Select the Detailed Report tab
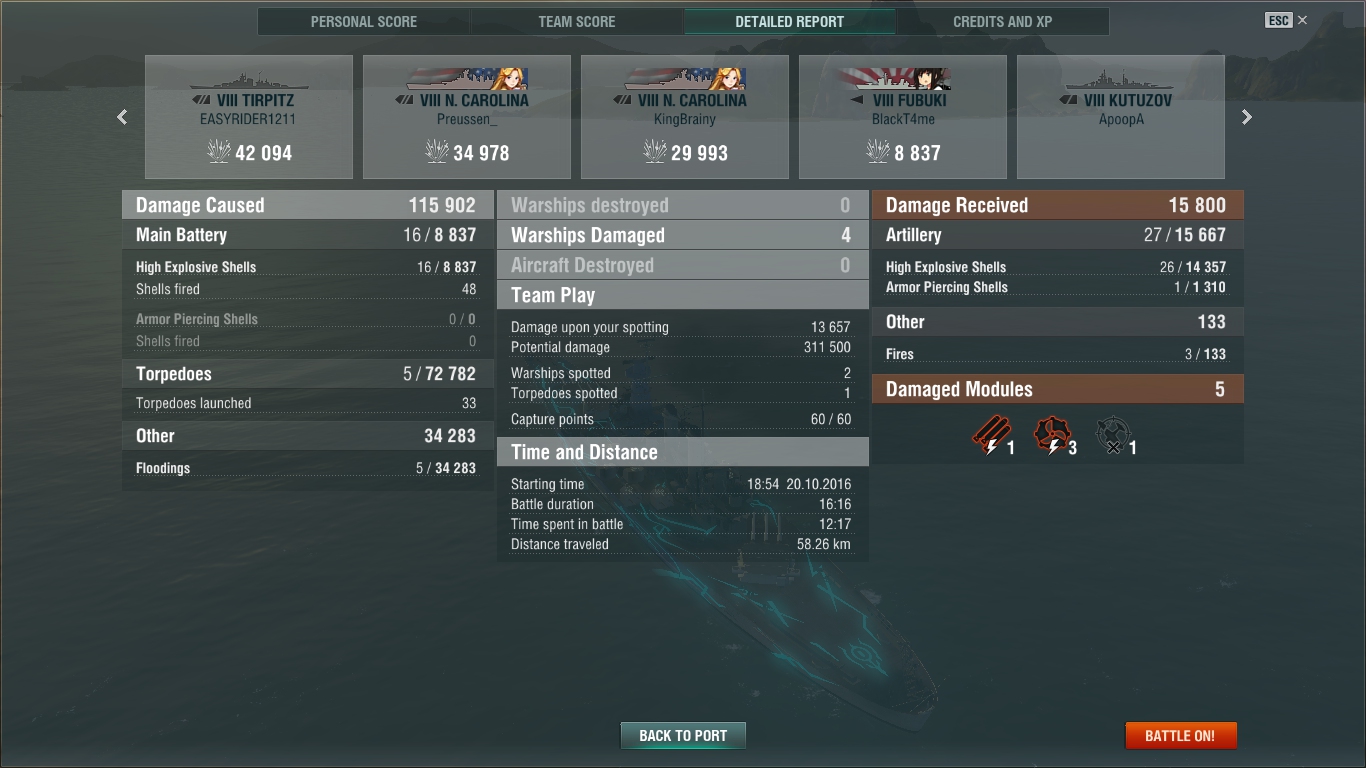This screenshot has height=768, width=1366. click(790, 22)
